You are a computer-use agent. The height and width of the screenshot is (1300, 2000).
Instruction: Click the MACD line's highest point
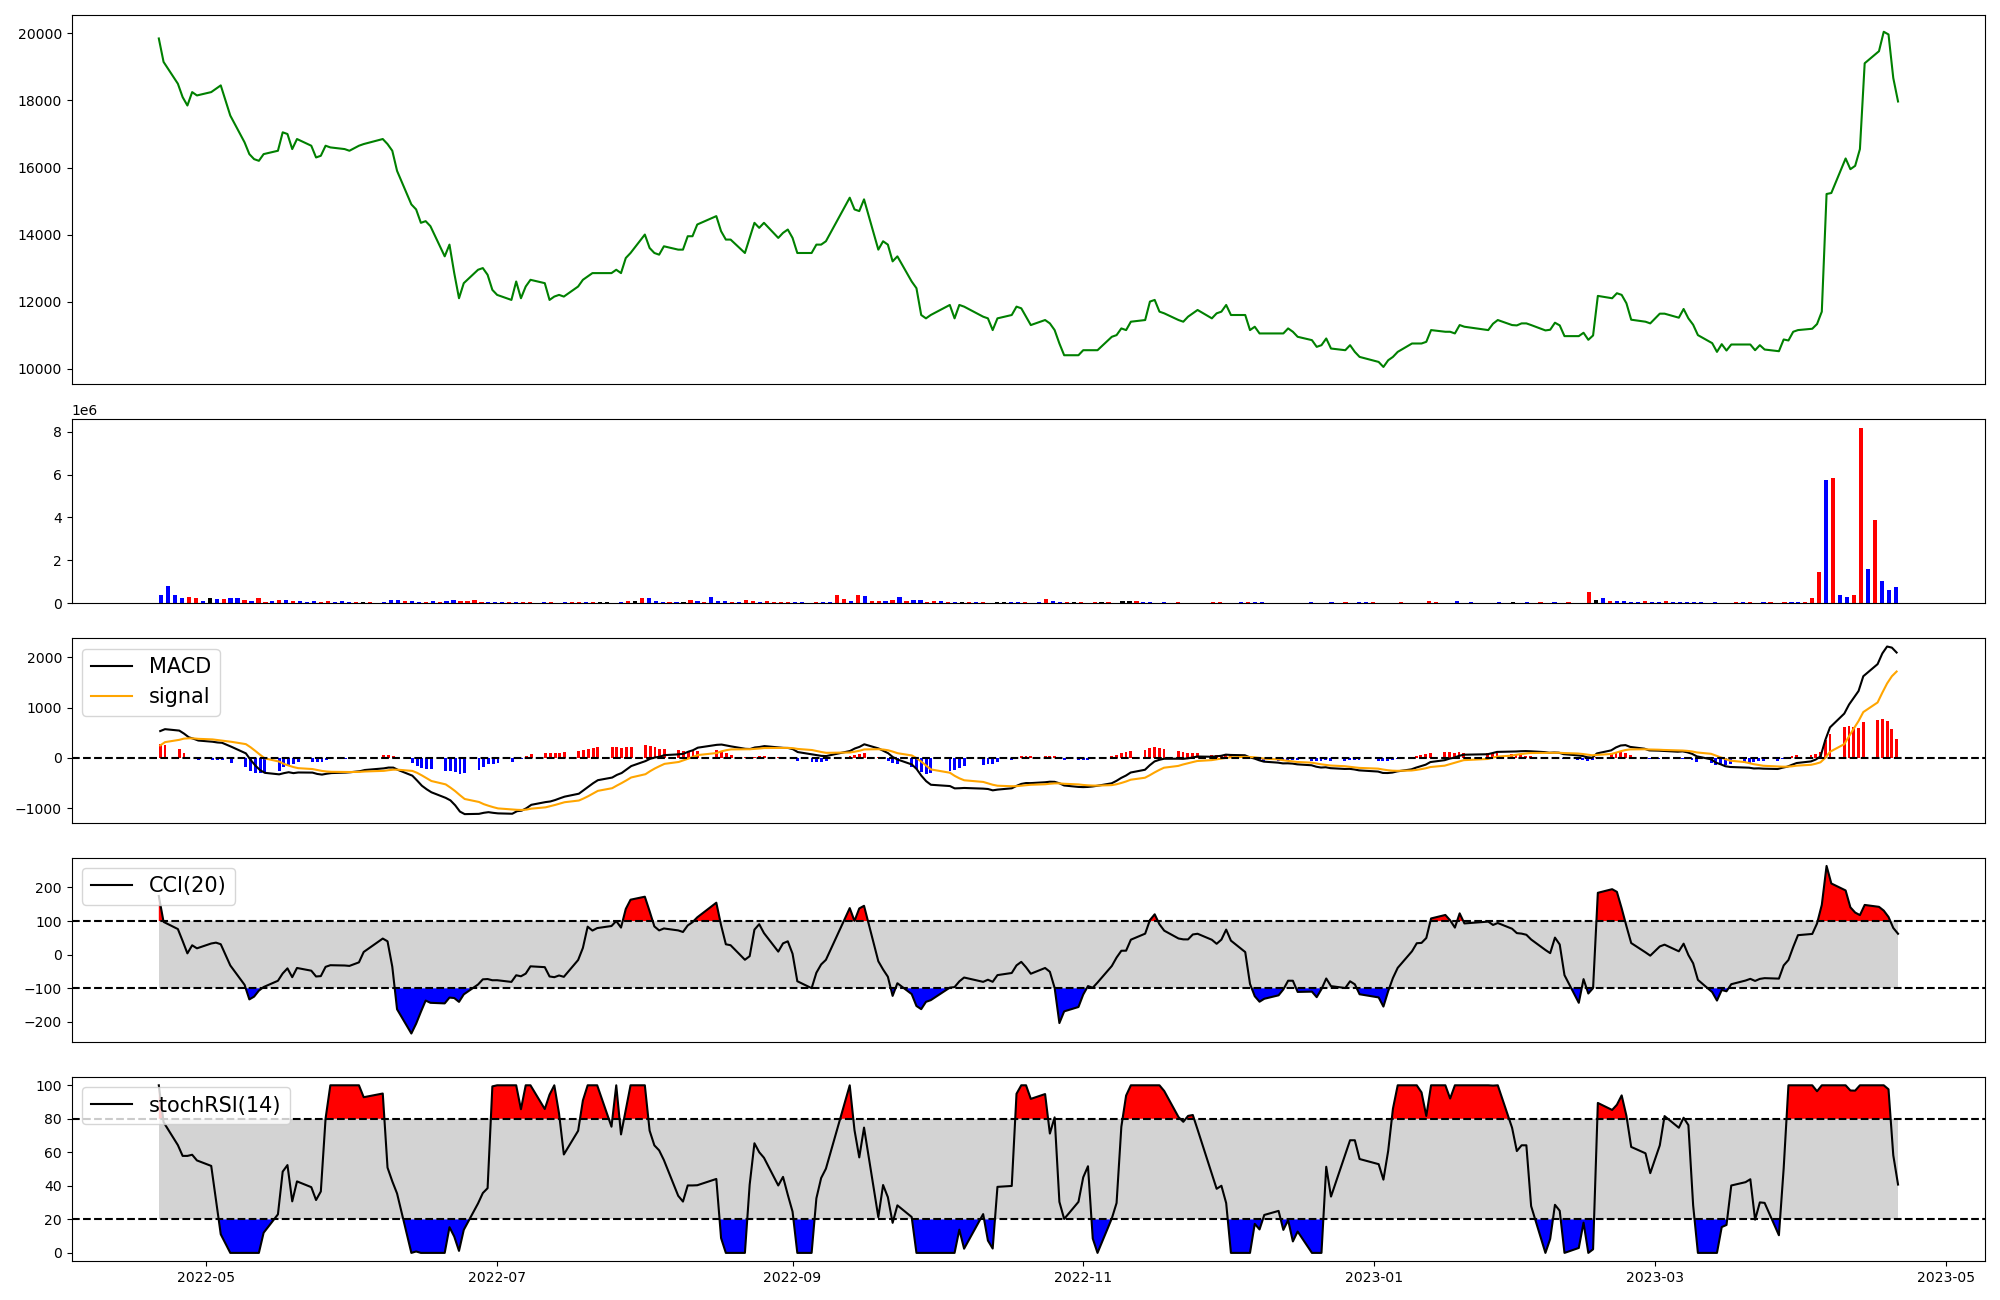point(1888,647)
